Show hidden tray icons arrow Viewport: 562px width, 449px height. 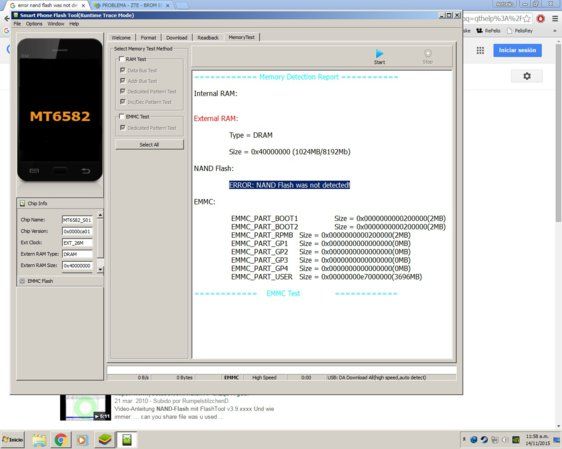465,439
